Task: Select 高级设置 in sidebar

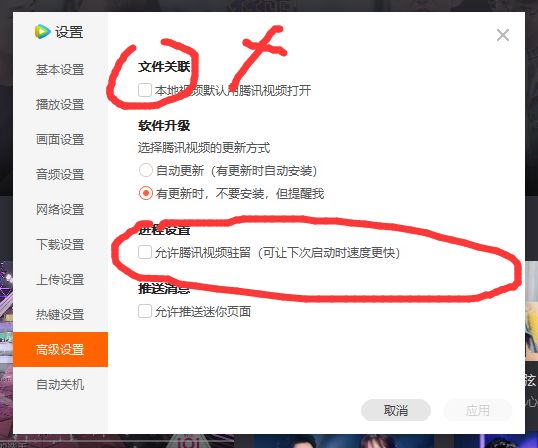Action: [60, 350]
